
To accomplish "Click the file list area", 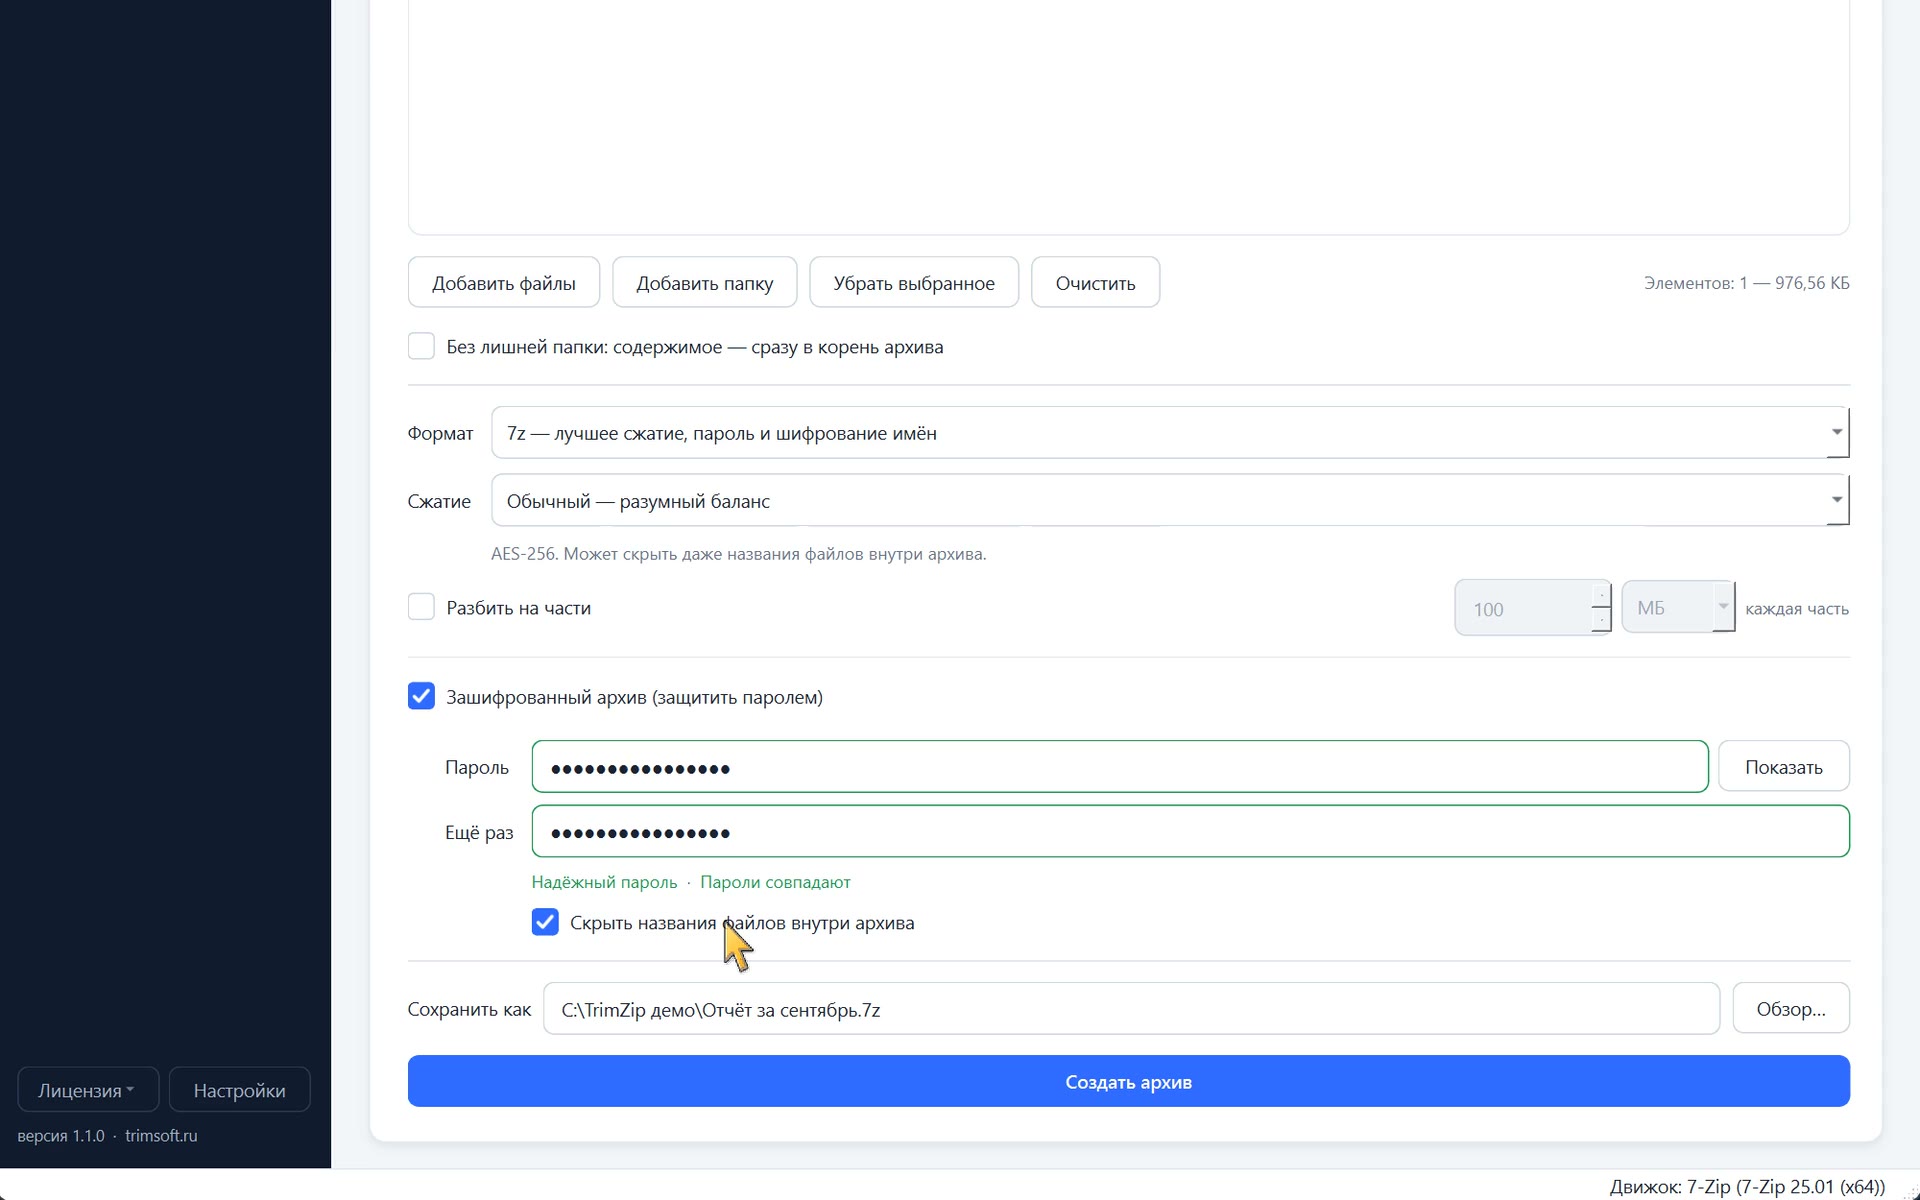I will (x=1128, y=117).
